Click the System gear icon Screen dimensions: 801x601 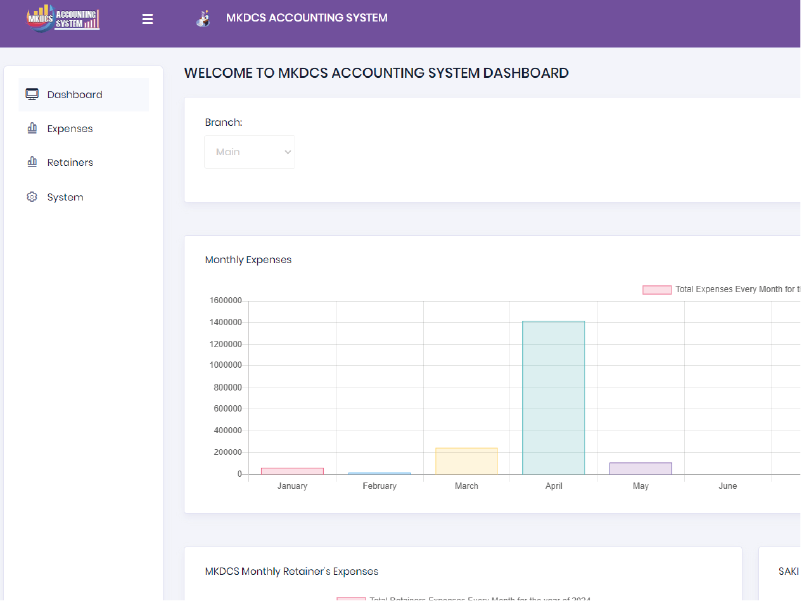32,197
